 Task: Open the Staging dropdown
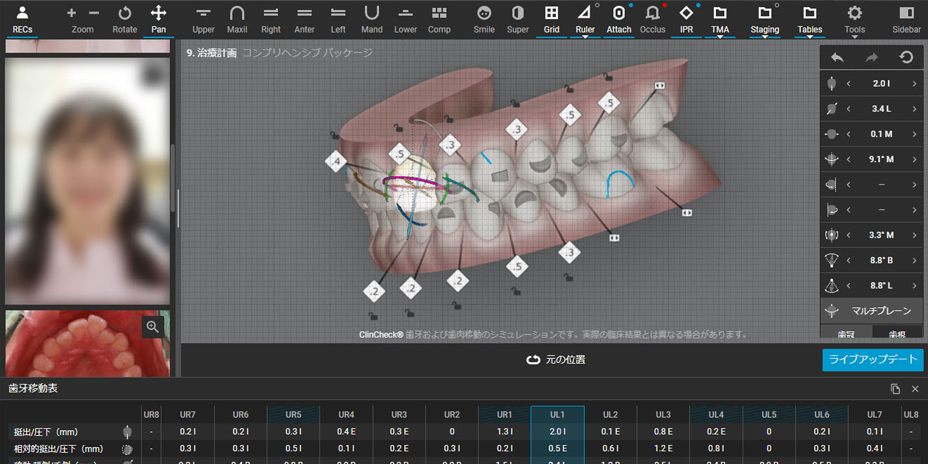(x=765, y=19)
